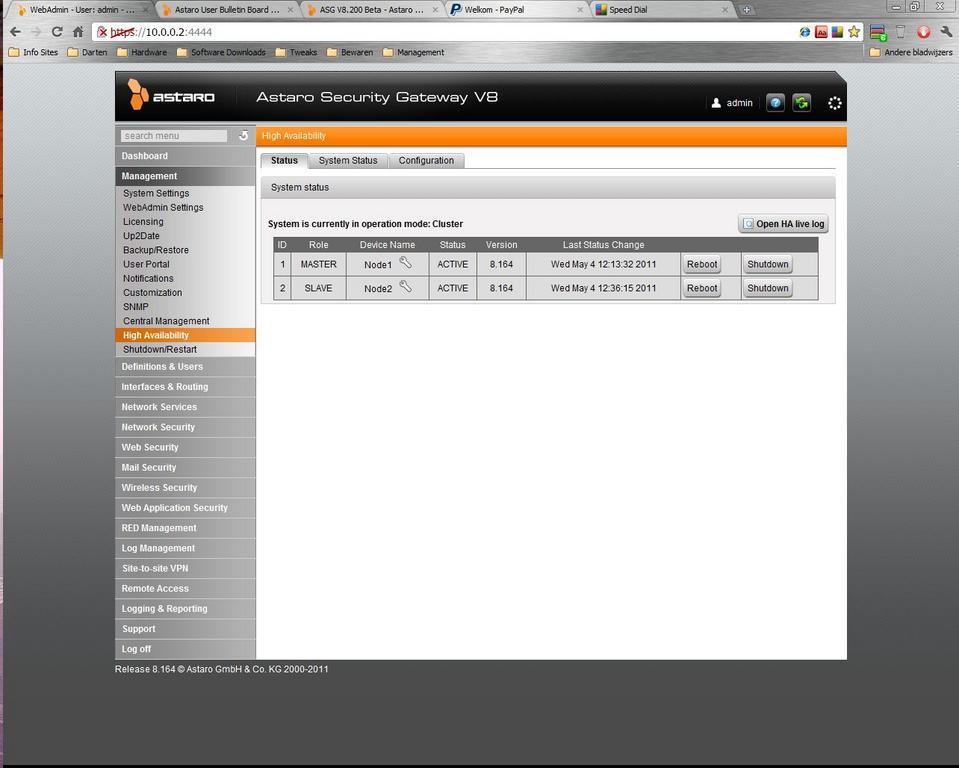This screenshot has width=959, height=768.
Task: Open the HA live log
Action: [x=783, y=224]
